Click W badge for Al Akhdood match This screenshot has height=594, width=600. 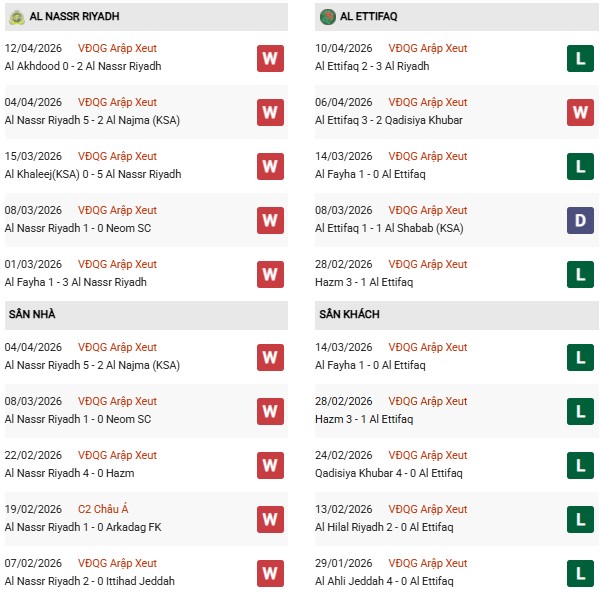coord(270,58)
